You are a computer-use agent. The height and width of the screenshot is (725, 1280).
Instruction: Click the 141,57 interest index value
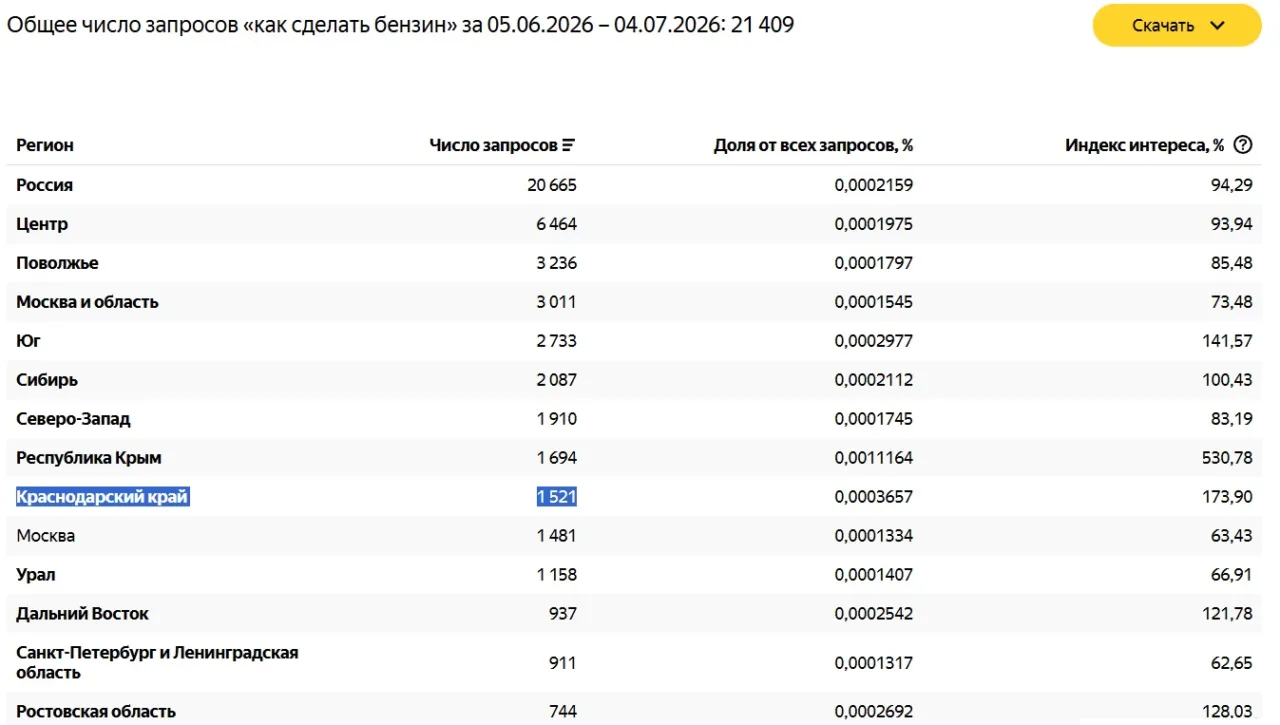pyautogui.click(x=1228, y=341)
